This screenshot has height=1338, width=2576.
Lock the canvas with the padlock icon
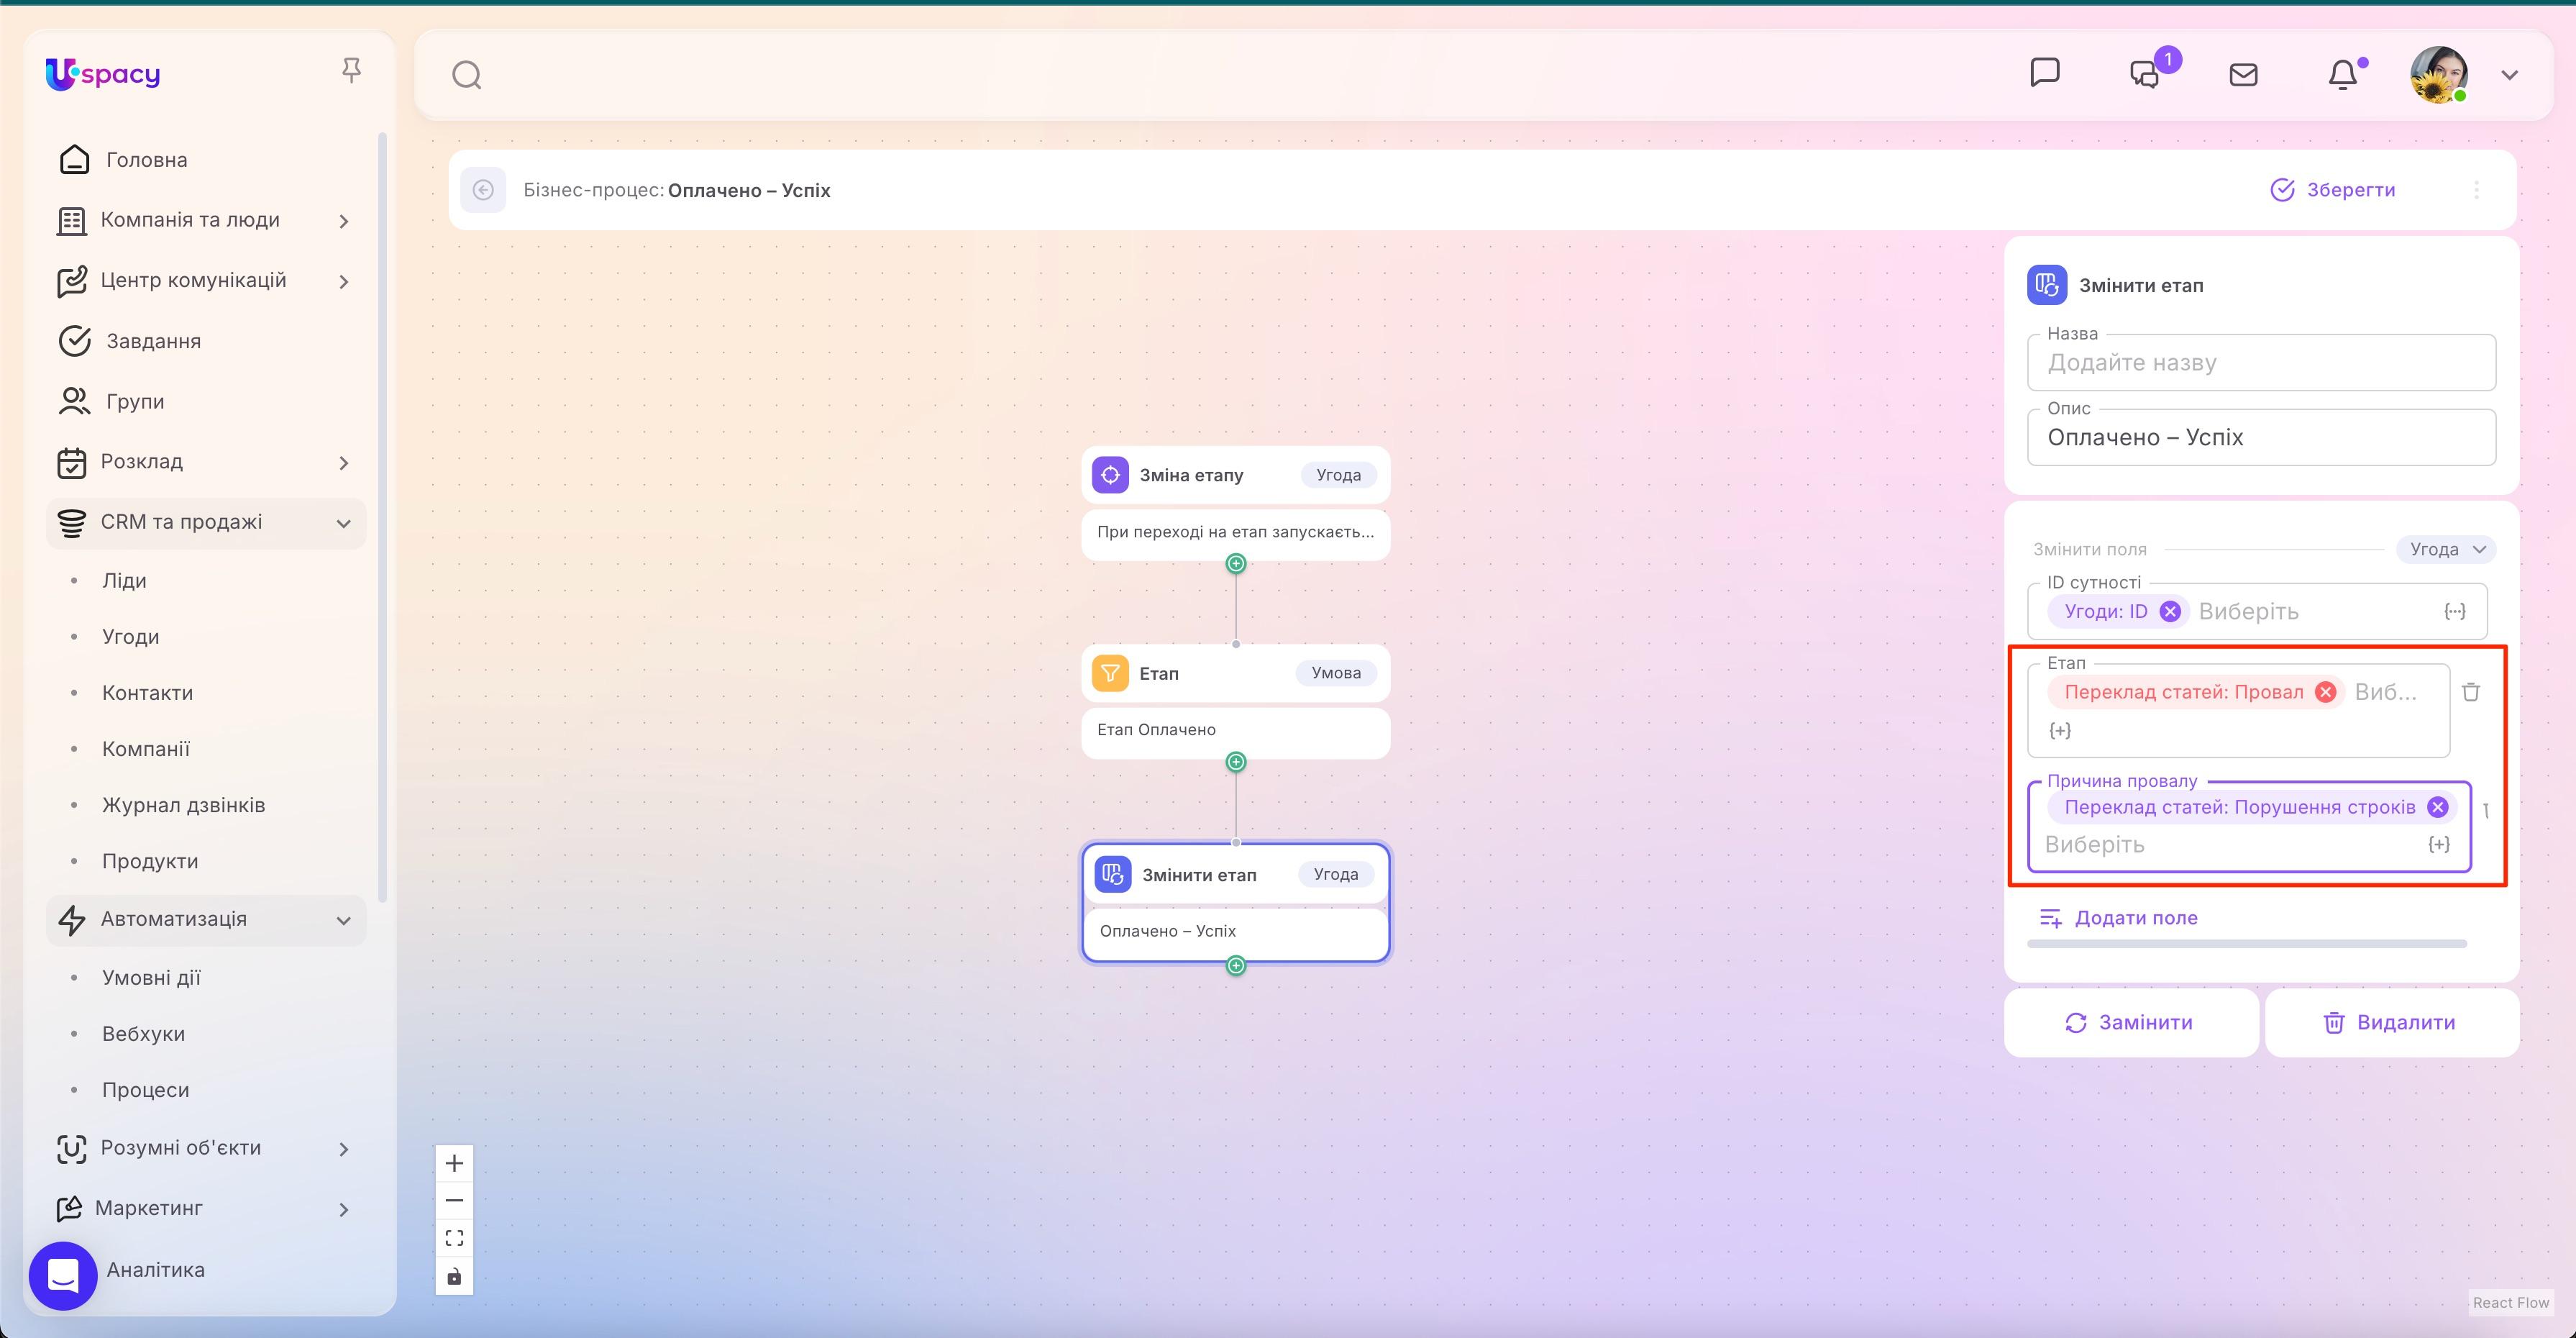coord(454,1276)
